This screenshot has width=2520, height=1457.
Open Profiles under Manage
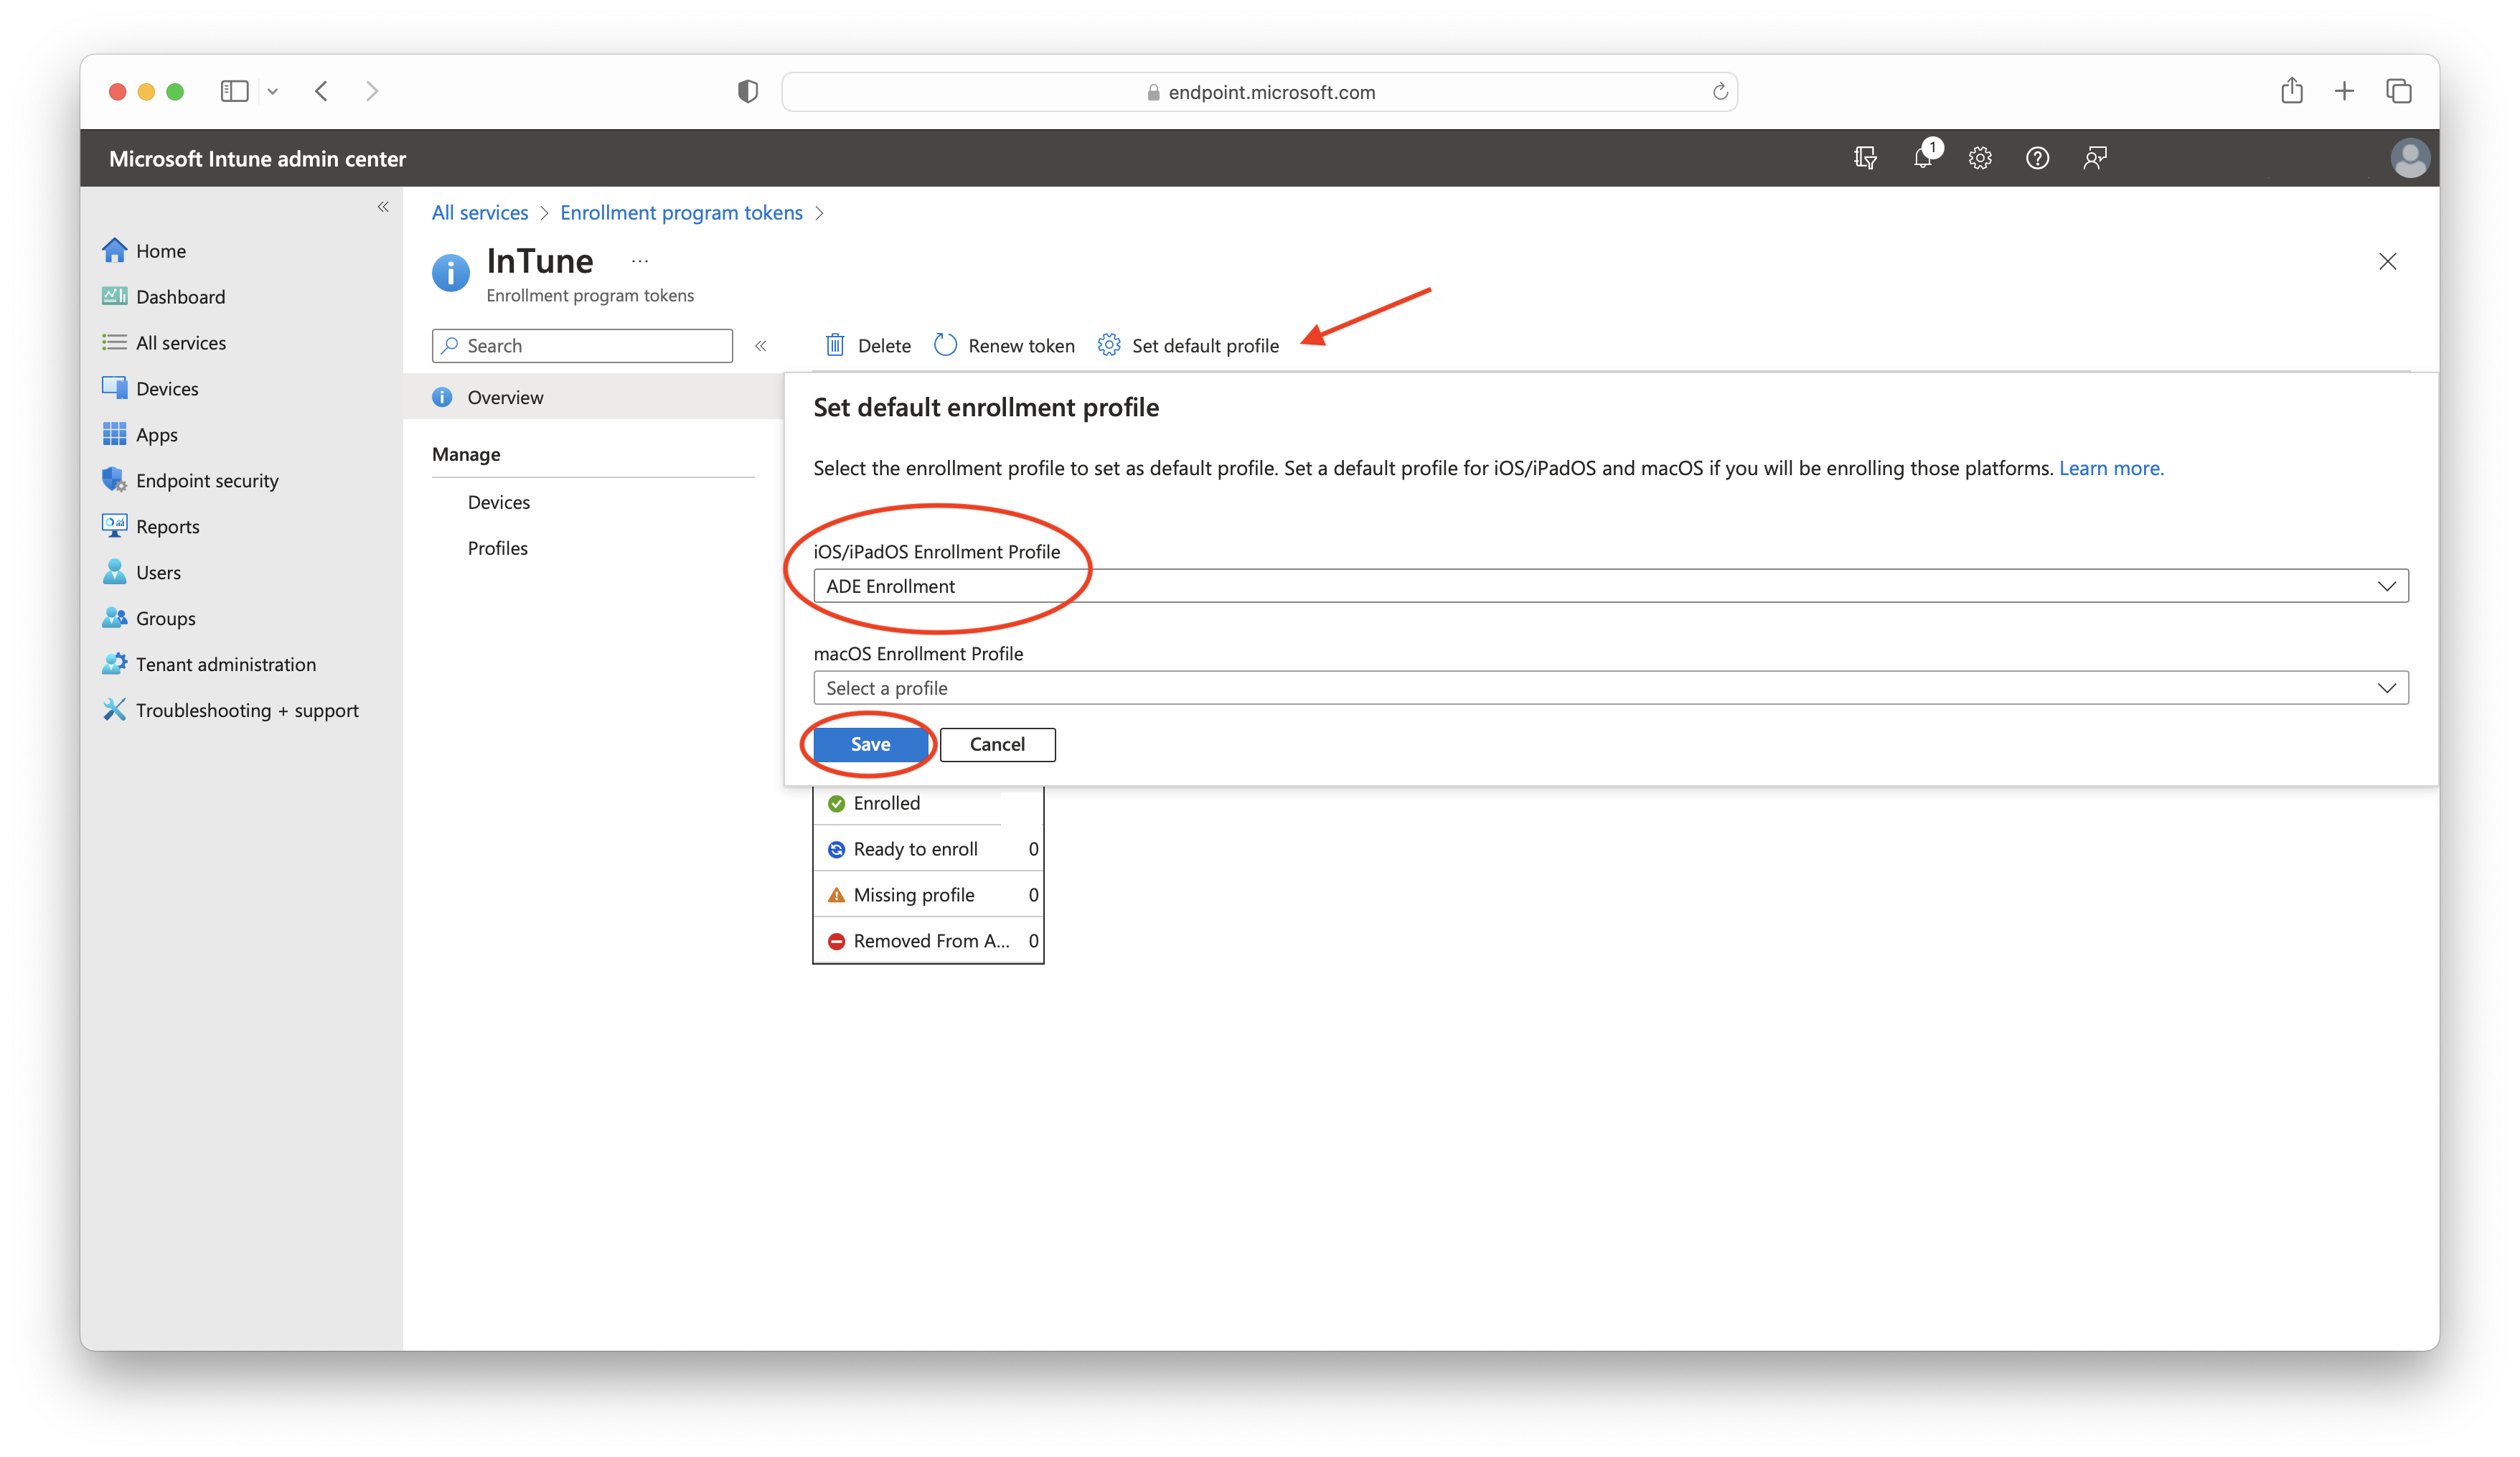coord(497,548)
